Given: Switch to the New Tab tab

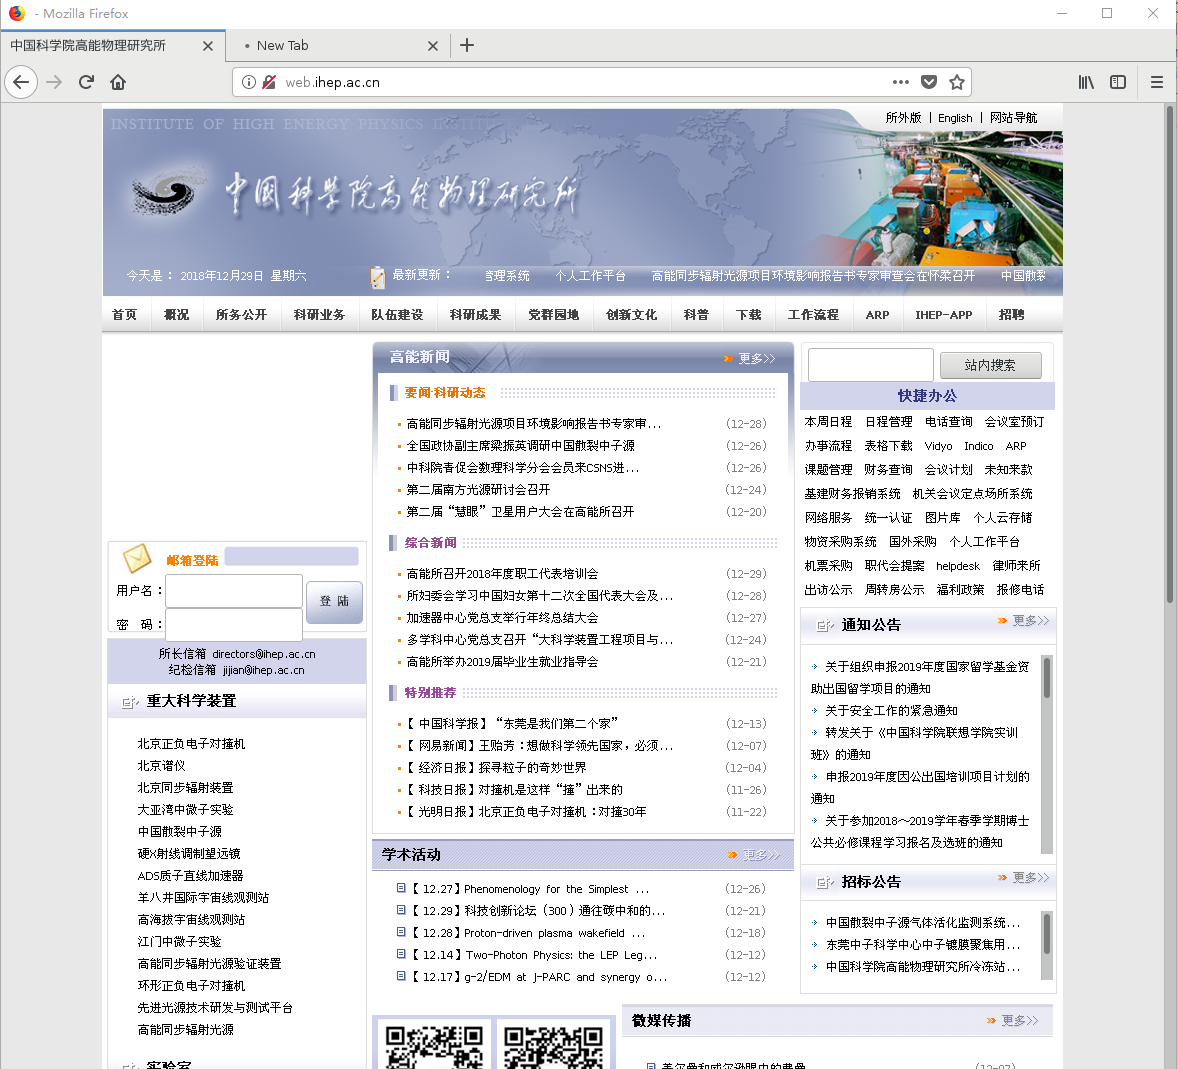Looking at the screenshot, I should 338,46.
